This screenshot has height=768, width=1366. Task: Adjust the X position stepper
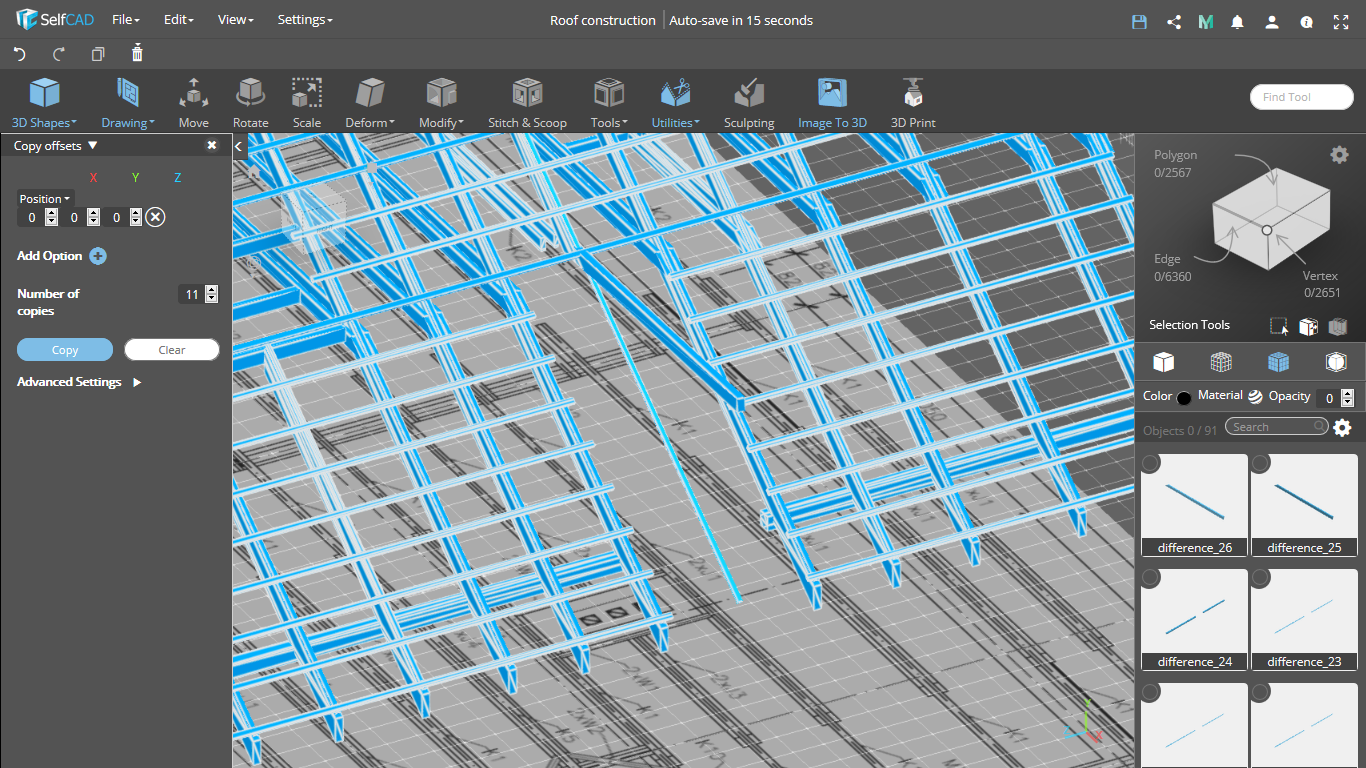[52, 217]
